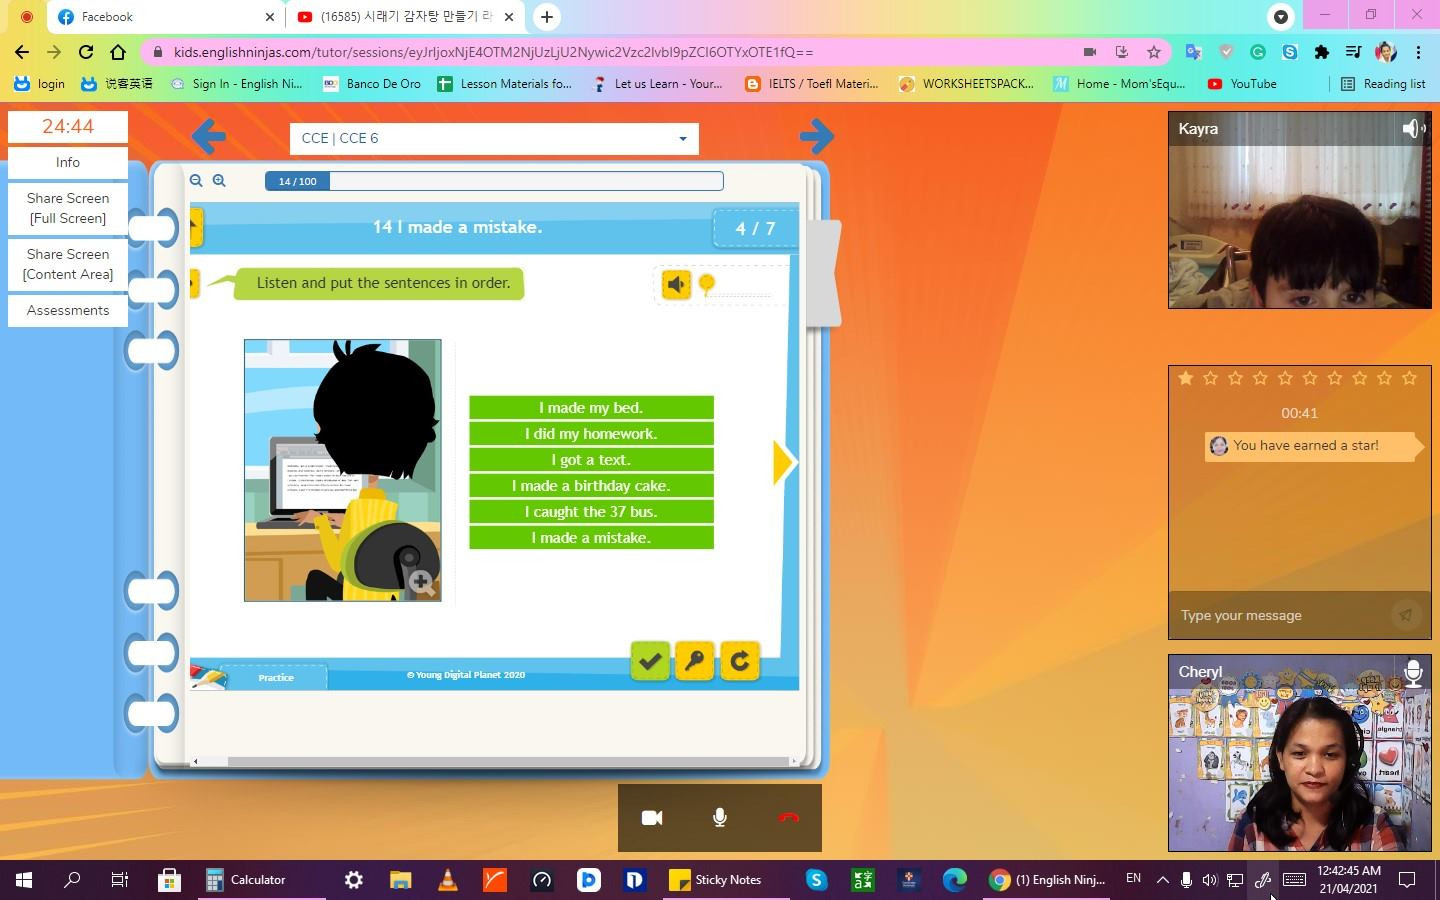Click the 'Type your message' chat field
Screen dimensions: 1440x900
coord(1280,616)
